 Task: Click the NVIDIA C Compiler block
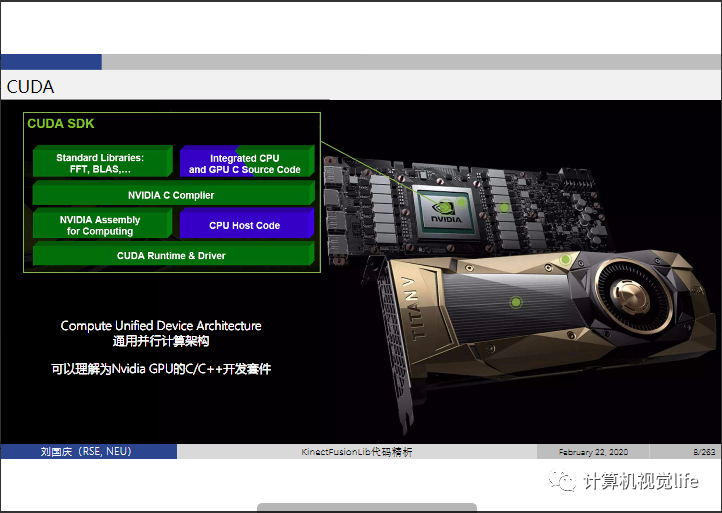(174, 193)
